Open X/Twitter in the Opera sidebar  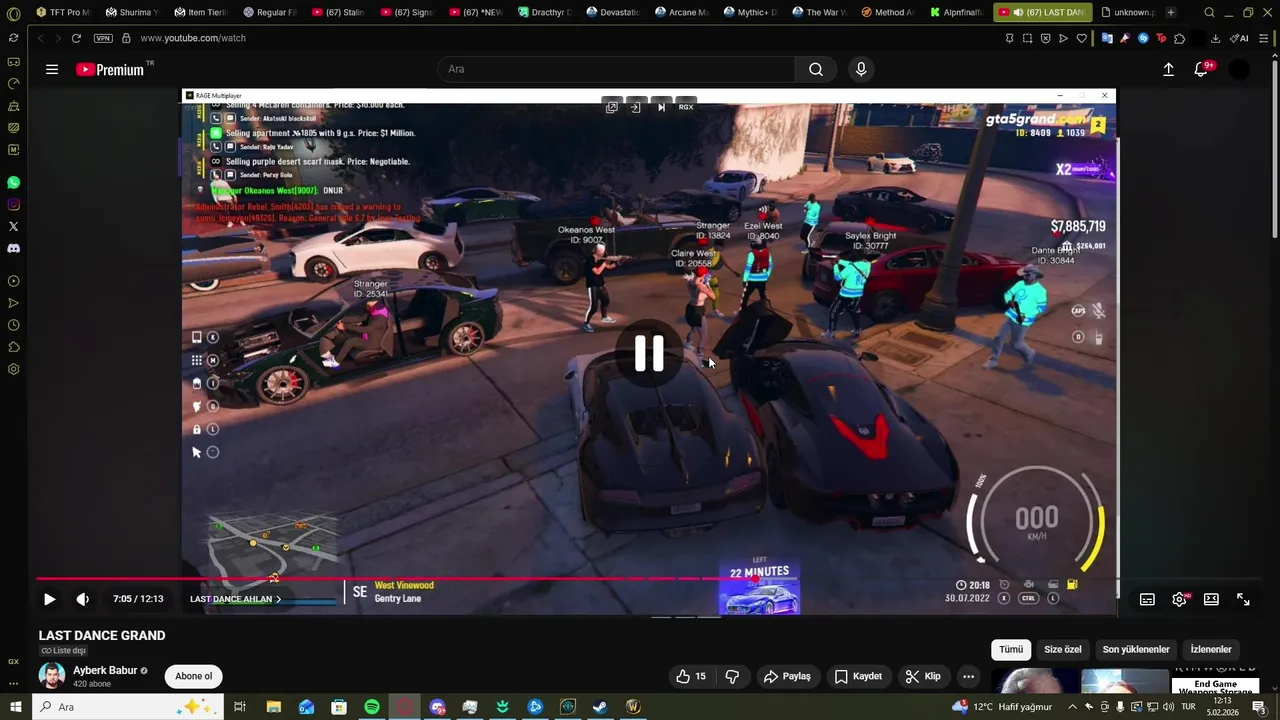click(13, 227)
